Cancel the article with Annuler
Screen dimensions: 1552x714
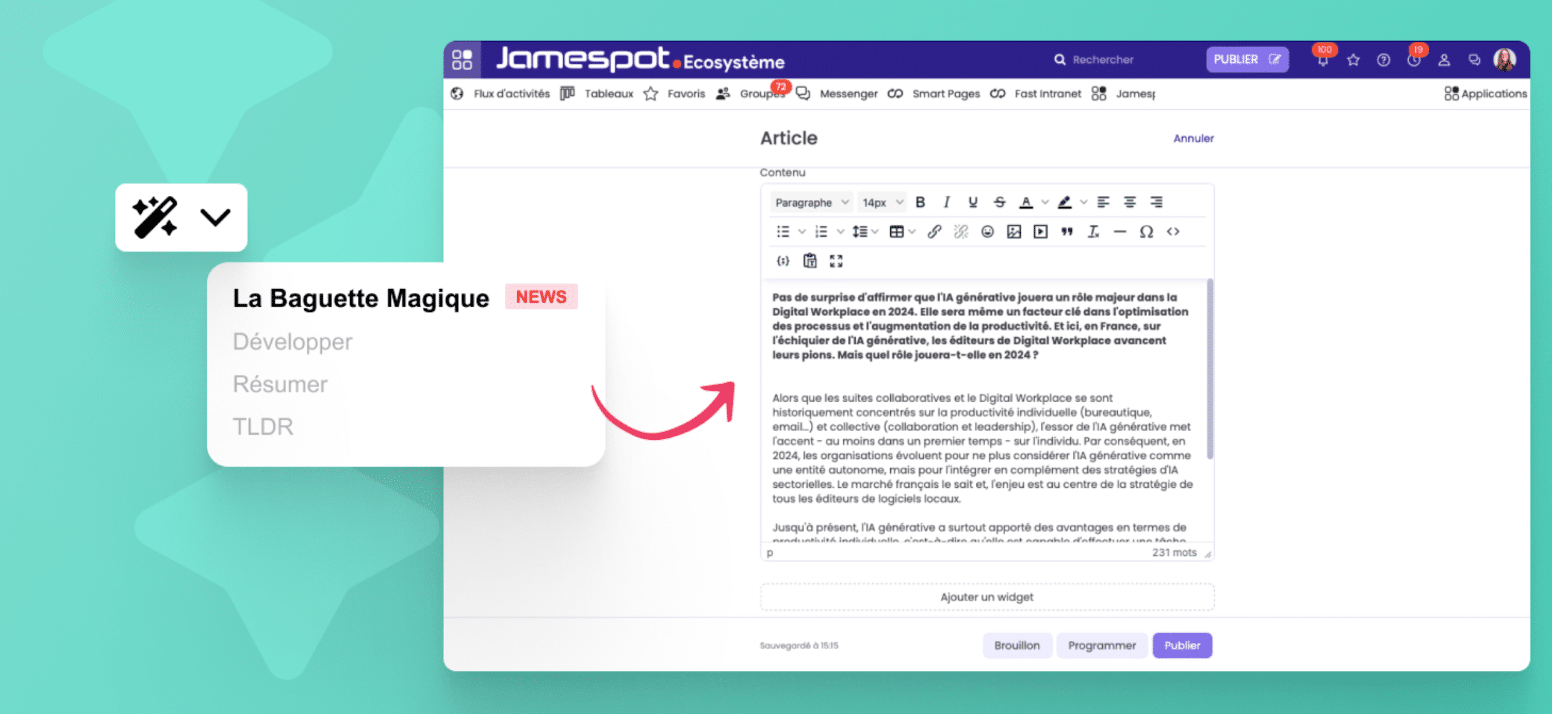click(1193, 139)
